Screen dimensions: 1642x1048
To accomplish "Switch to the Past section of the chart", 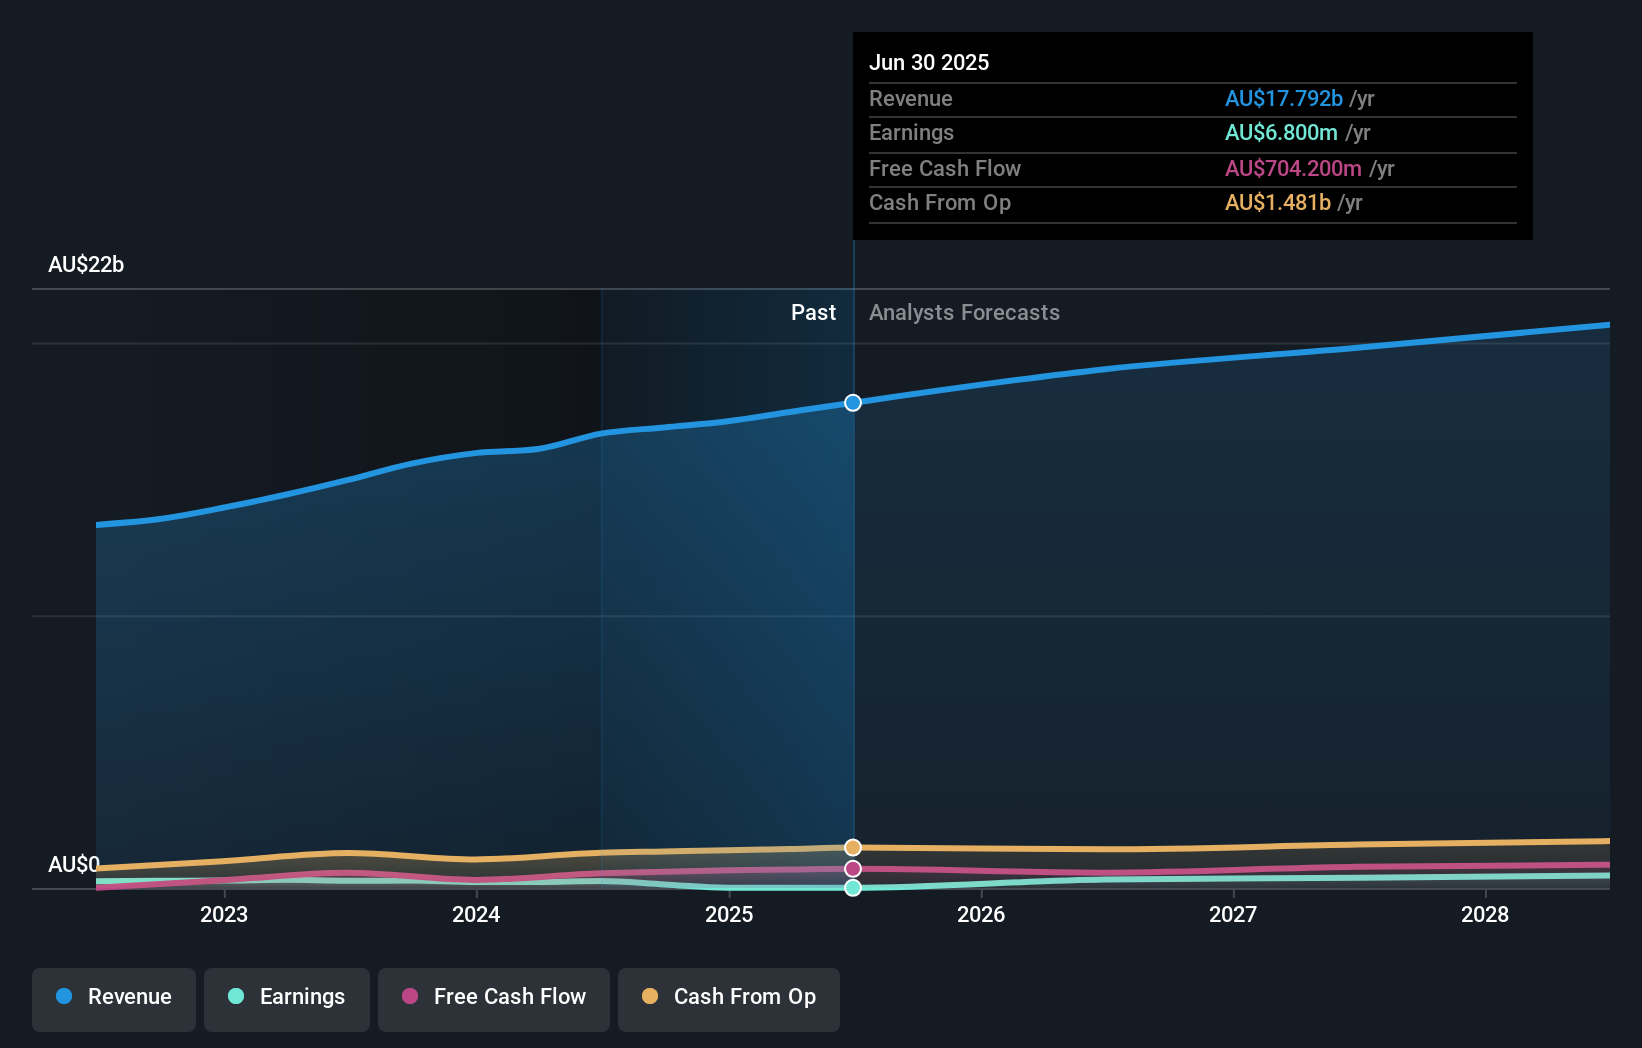I will [x=813, y=312].
